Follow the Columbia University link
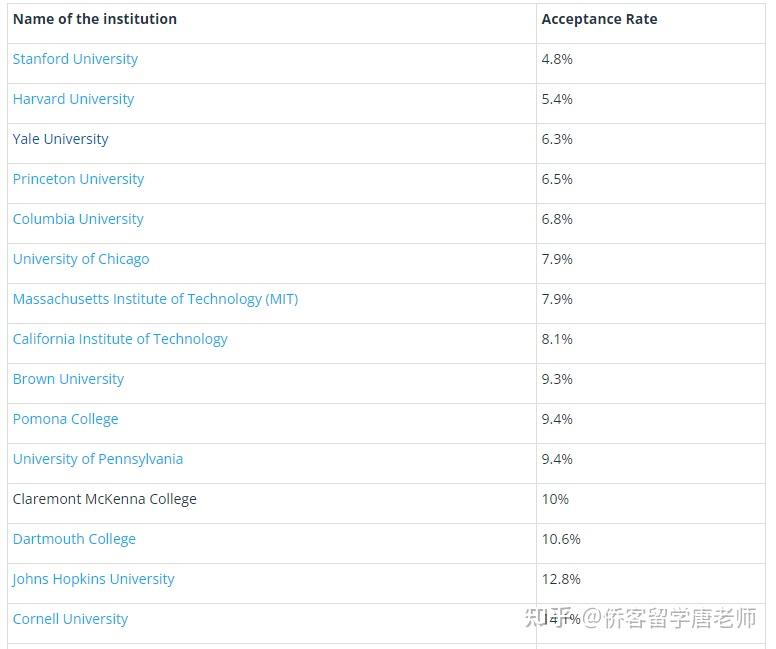Image resolution: width=776 pixels, height=649 pixels. (78, 219)
